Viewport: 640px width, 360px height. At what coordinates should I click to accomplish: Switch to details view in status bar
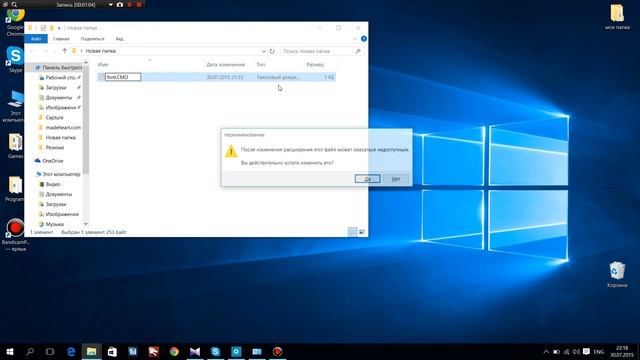pos(353,232)
